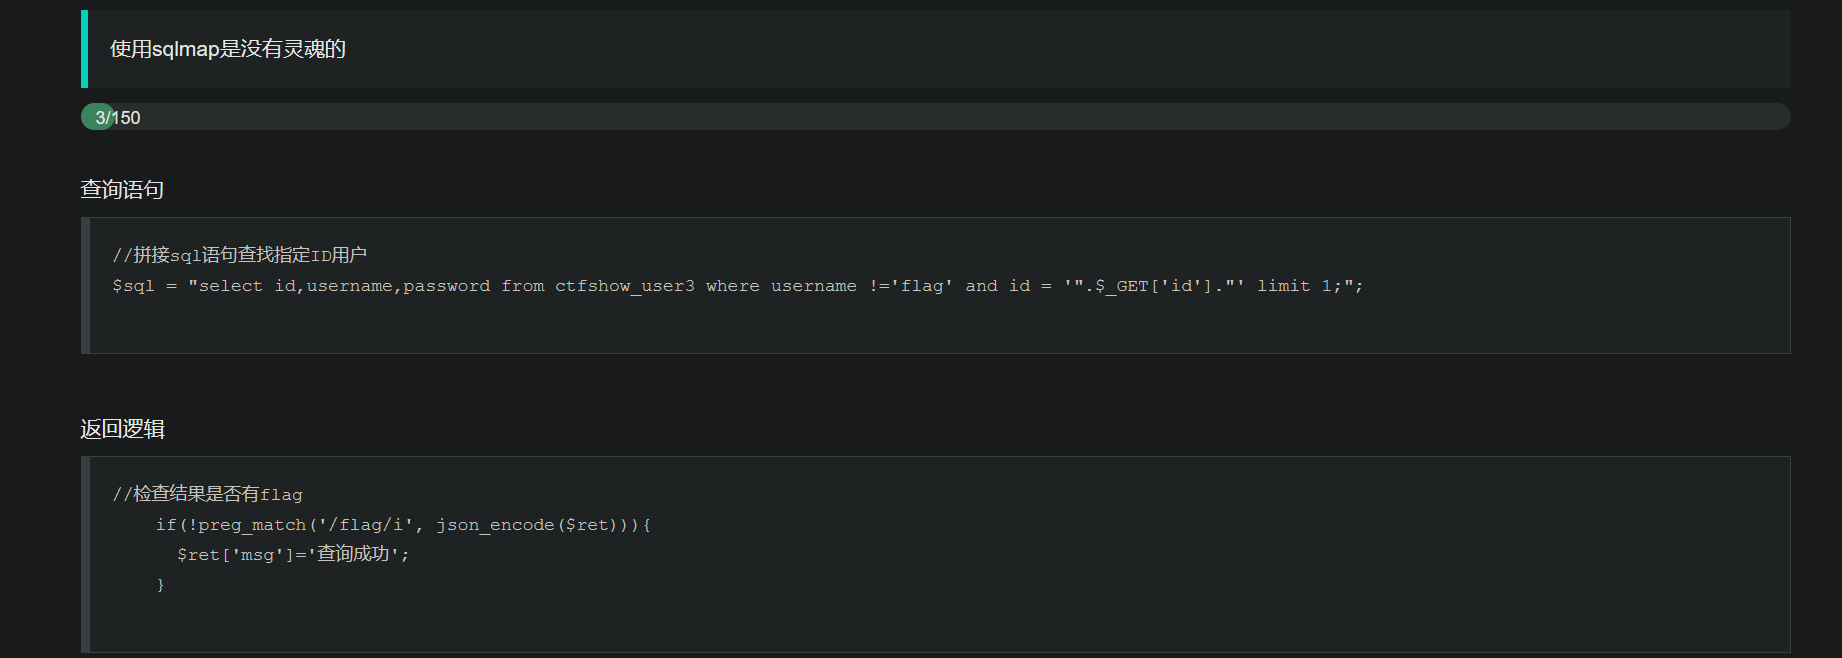The image size is (1842, 658).
Task: Click the closing brace of the if block
Action: pyautogui.click(x=160, y=584)
